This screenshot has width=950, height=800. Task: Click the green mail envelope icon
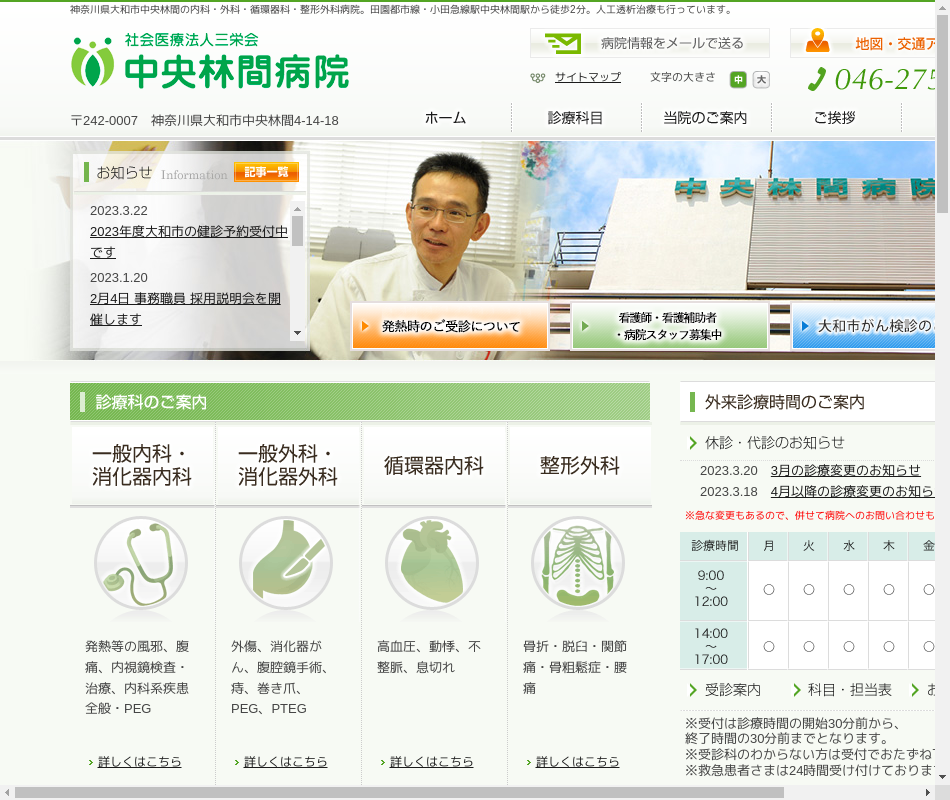coord(563,43)
